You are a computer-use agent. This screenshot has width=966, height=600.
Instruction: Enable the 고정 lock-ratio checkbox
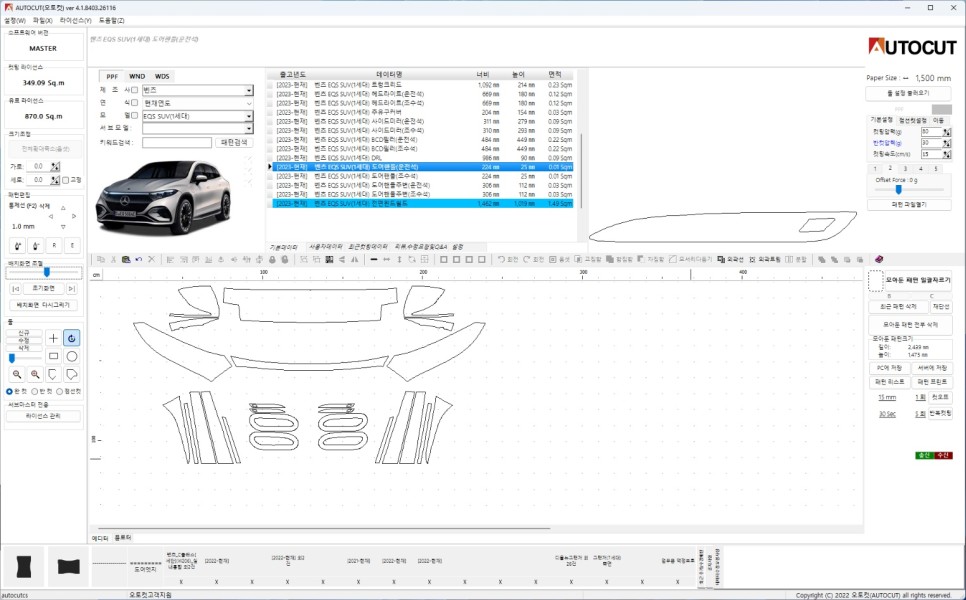(65, 180)
